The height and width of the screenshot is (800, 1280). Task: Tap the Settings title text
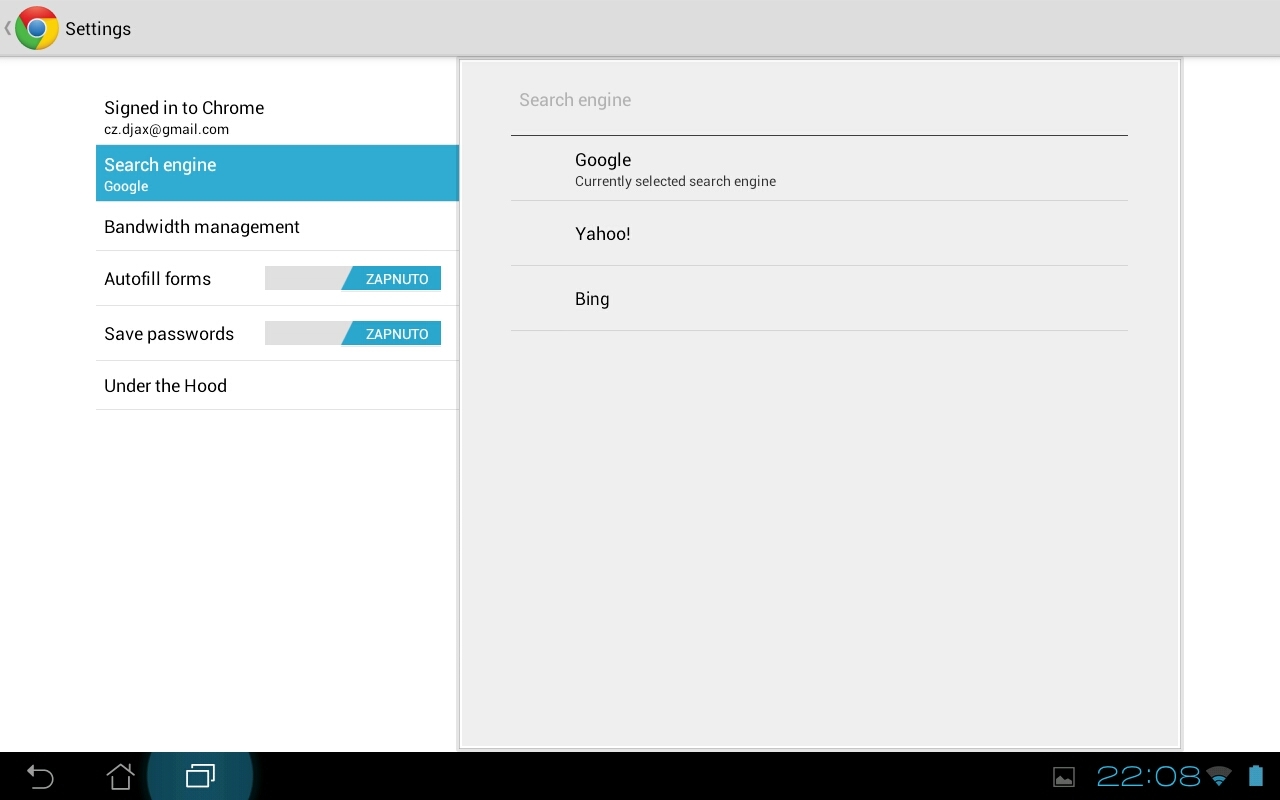(x=97, y=28)
